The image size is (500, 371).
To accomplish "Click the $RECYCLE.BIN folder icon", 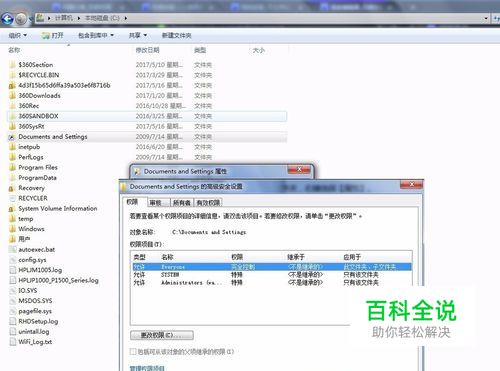I will coord(12,75).
